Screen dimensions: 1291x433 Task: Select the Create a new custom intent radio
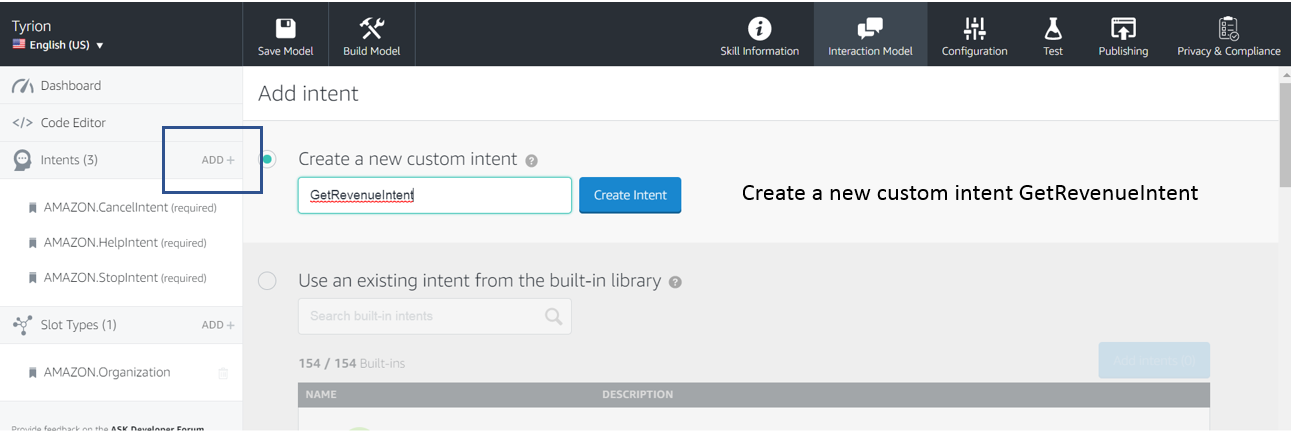(267, 159)
